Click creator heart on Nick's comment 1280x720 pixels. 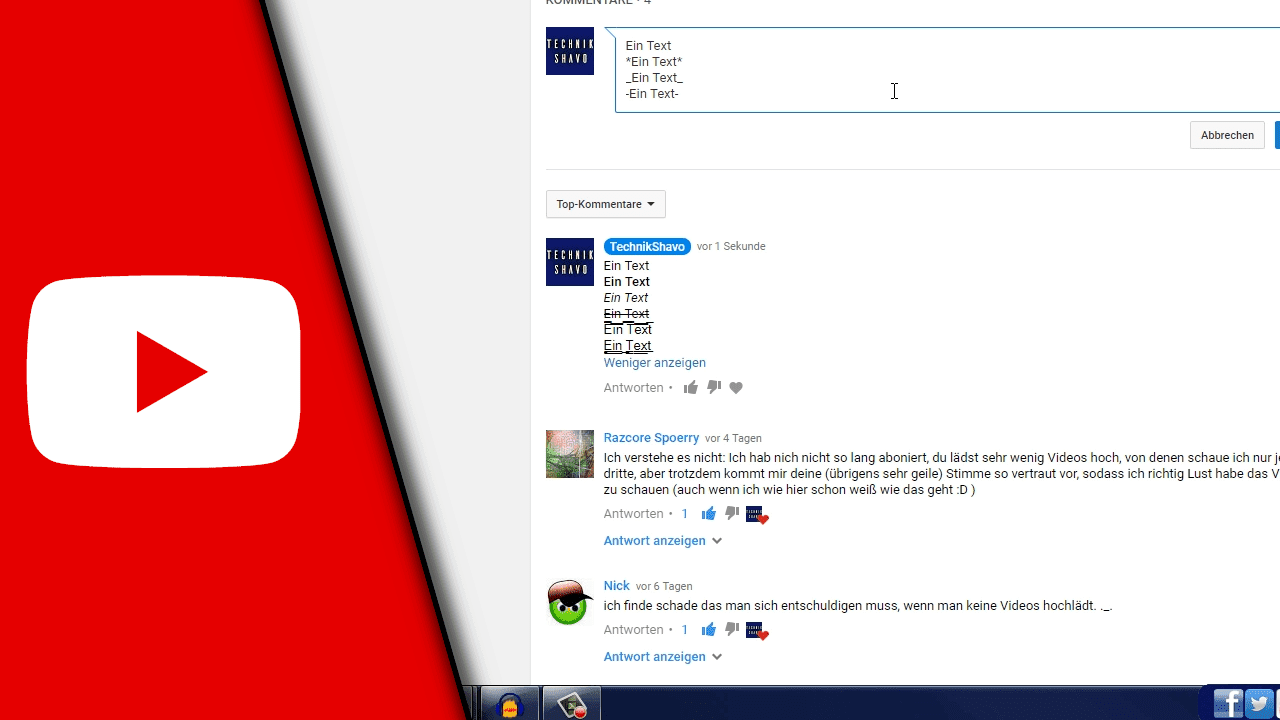[x=757, y=631]
